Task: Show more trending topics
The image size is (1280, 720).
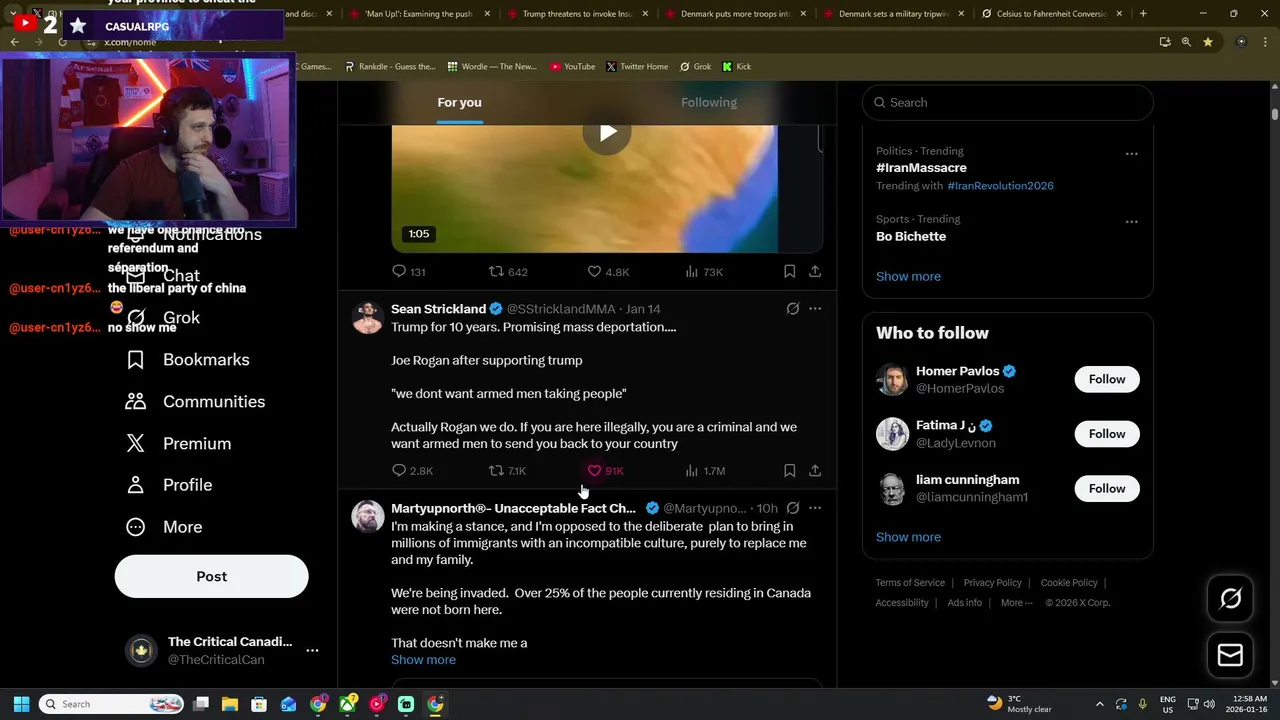Action: pyautogui.click(x=908, y=277)
